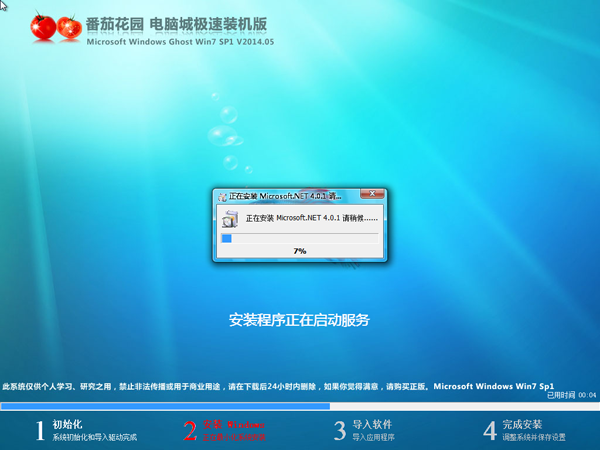Click the small icon in the dialog title bar

point(221,197)
